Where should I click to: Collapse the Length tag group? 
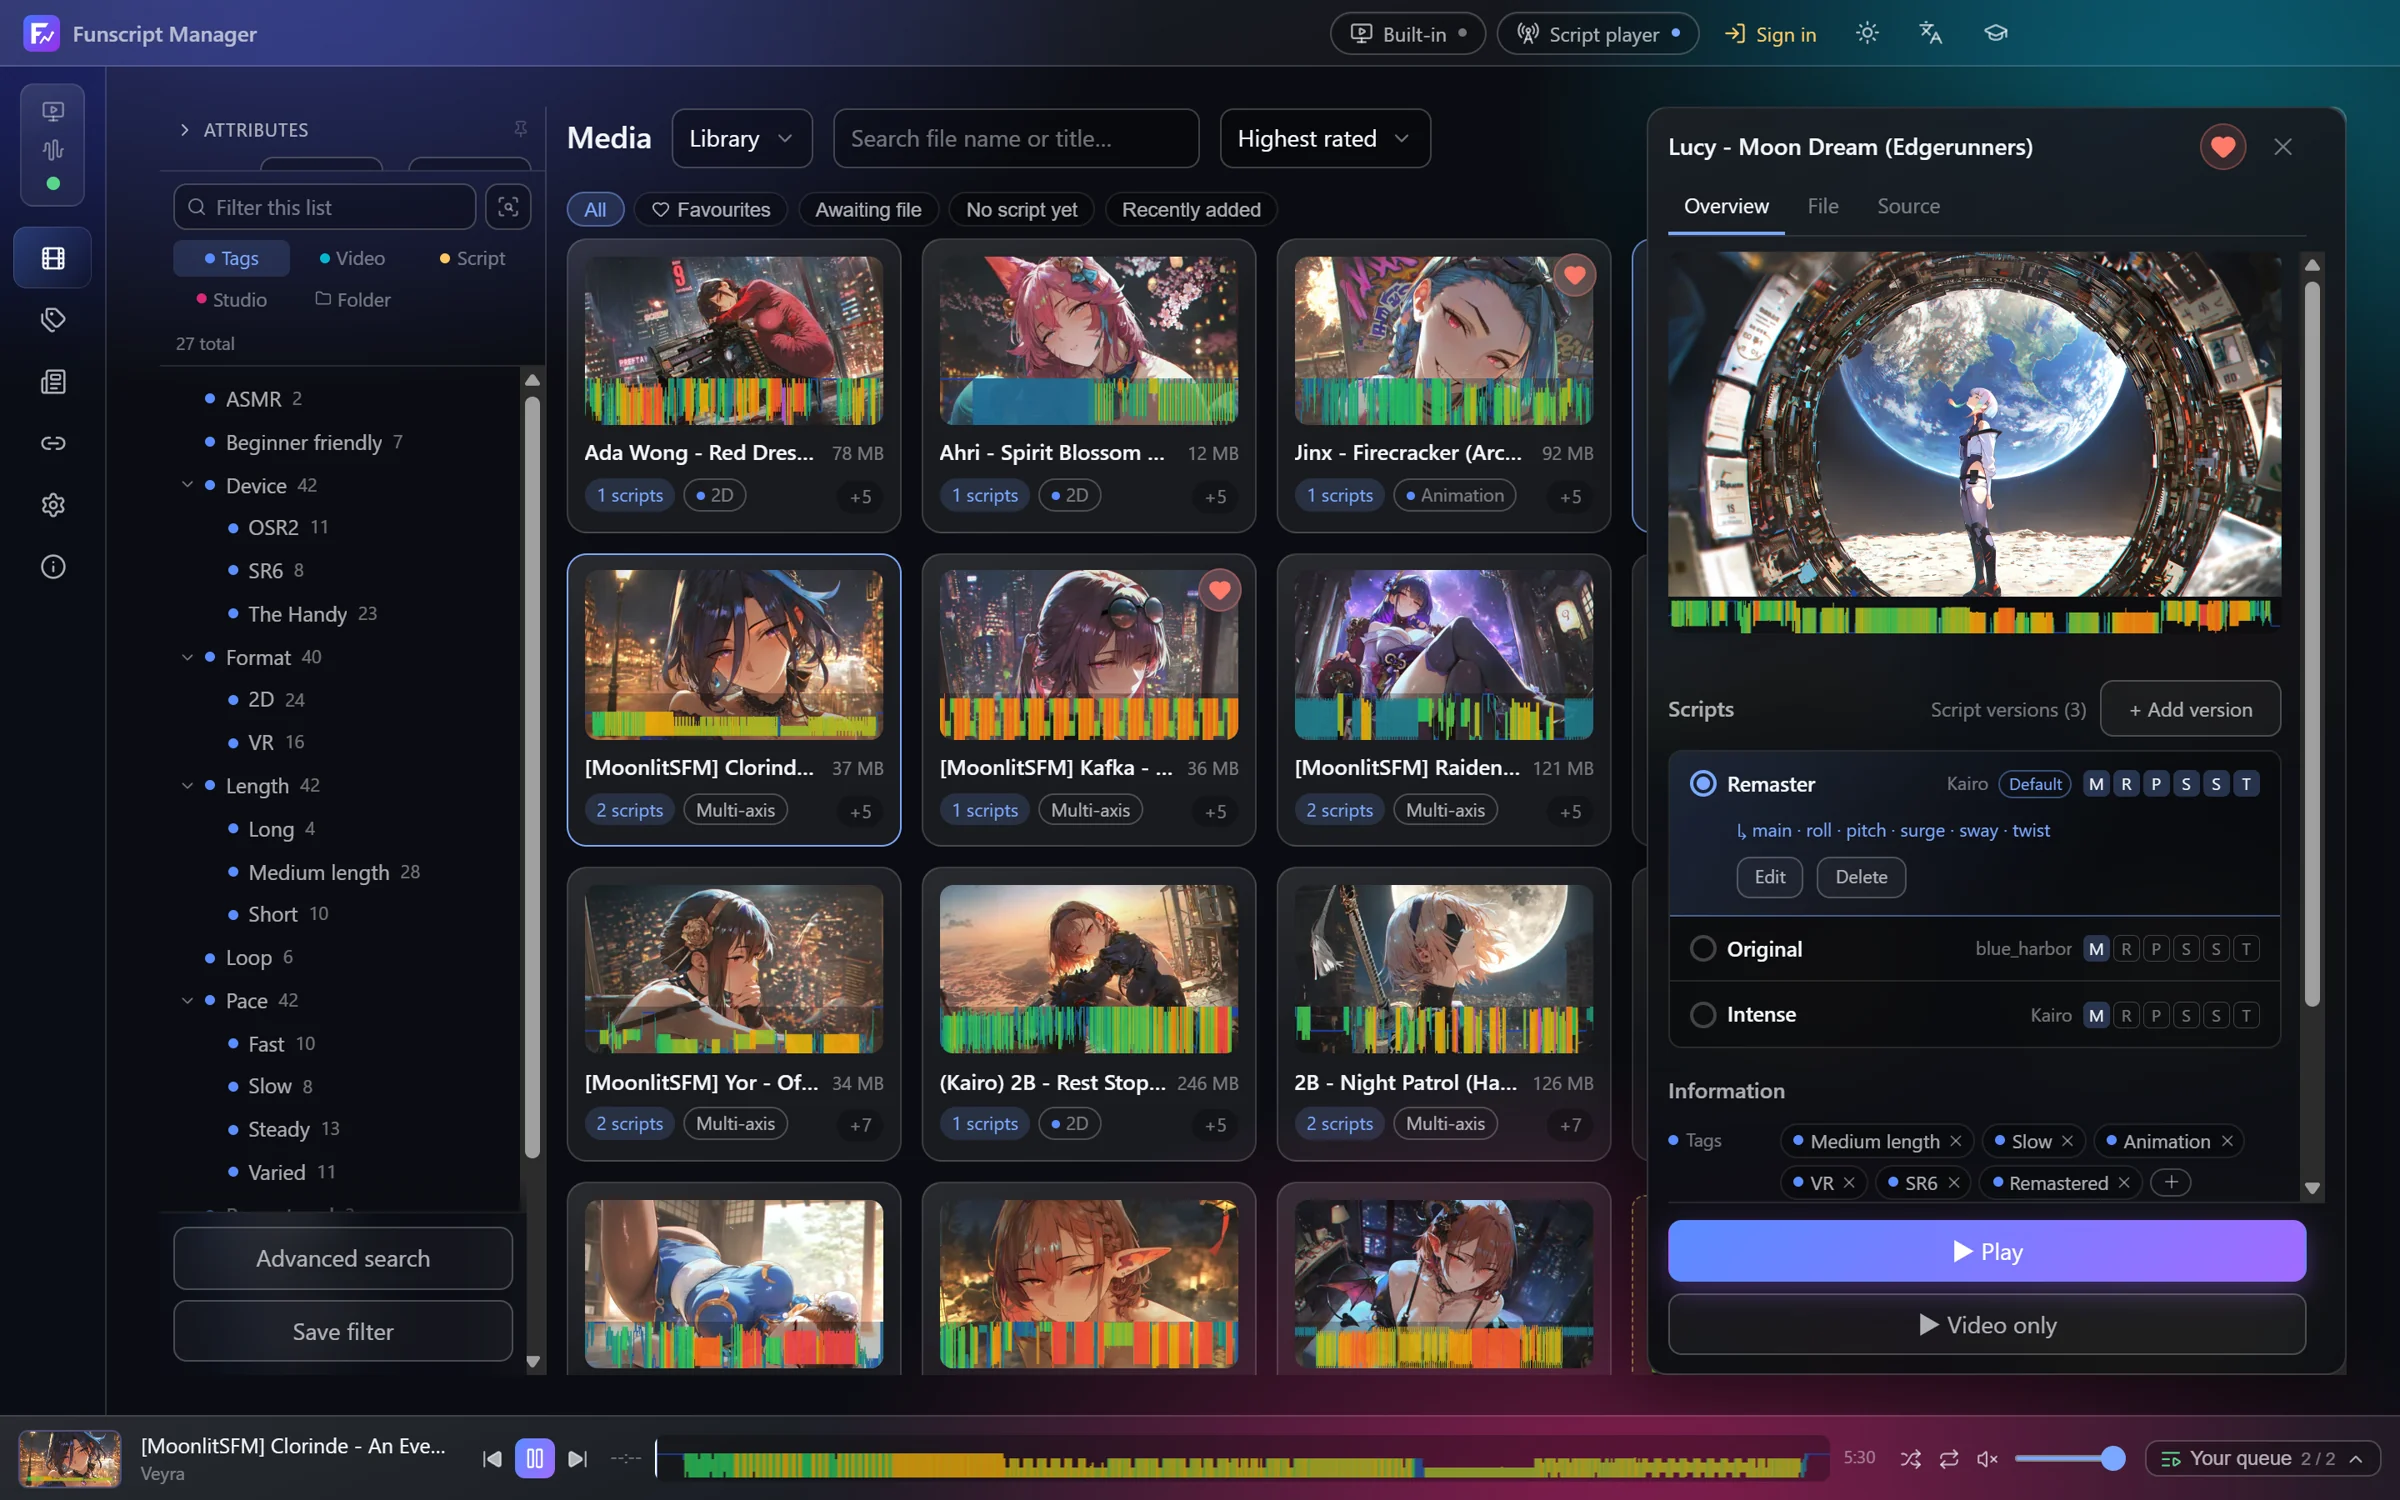coord(187,785)
